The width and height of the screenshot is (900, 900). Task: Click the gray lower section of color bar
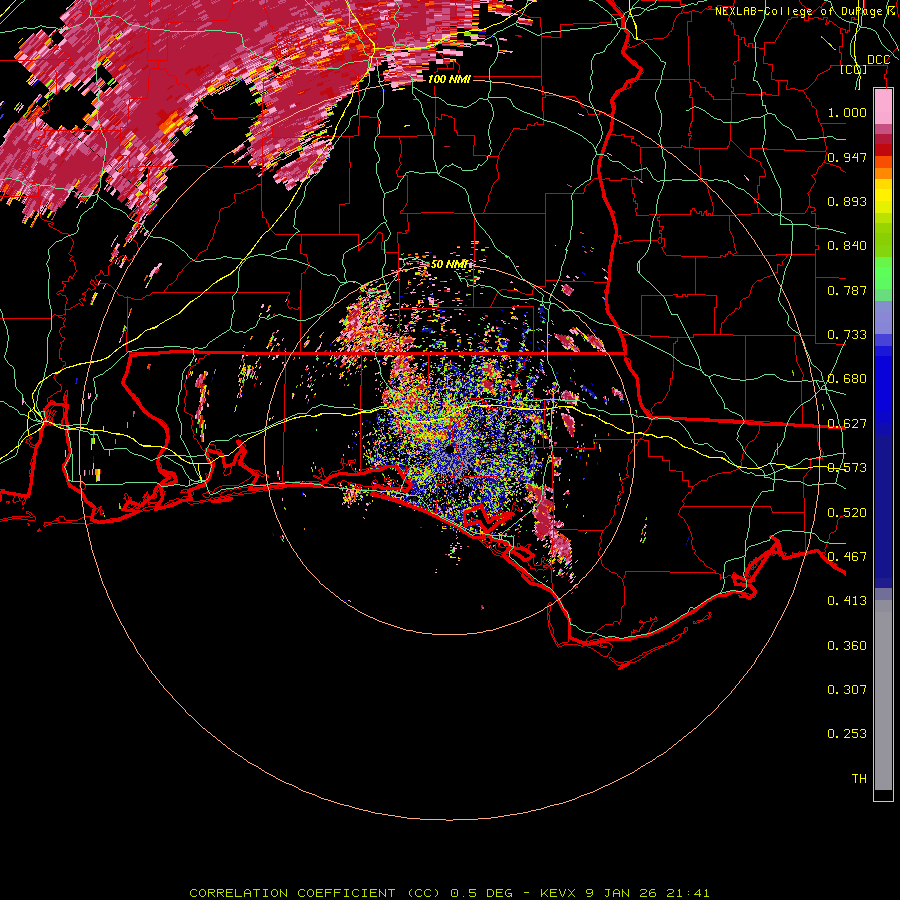[883, 695]
